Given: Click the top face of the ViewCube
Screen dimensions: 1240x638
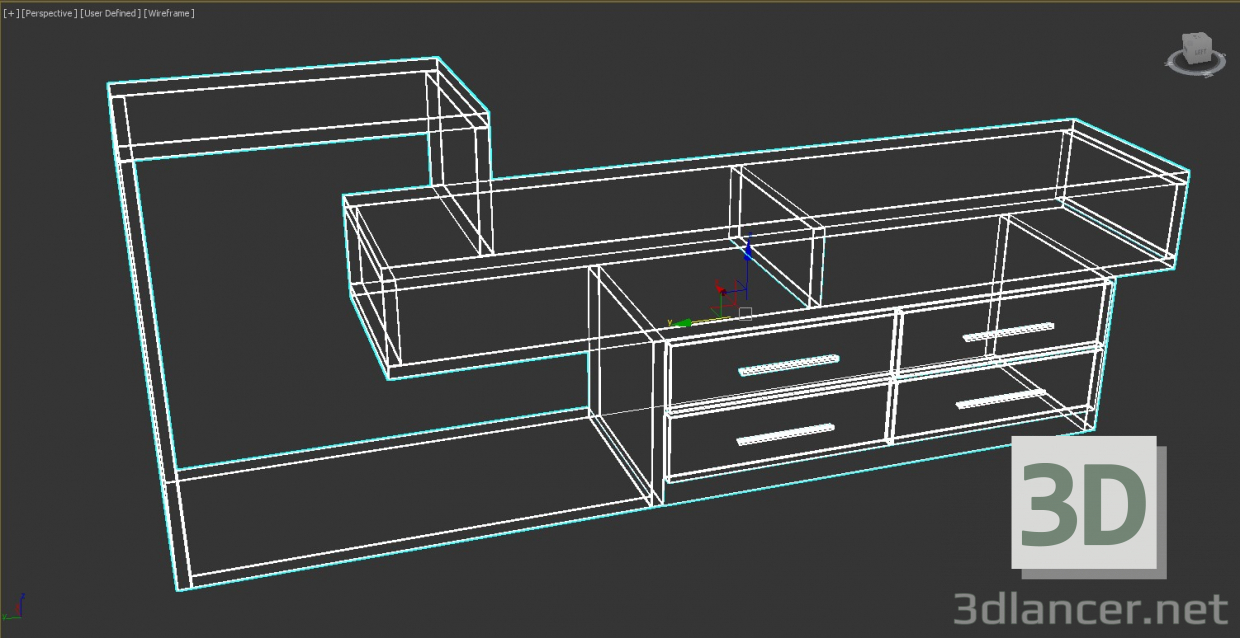Looking at the screenshot, I should coord(1197,37).
